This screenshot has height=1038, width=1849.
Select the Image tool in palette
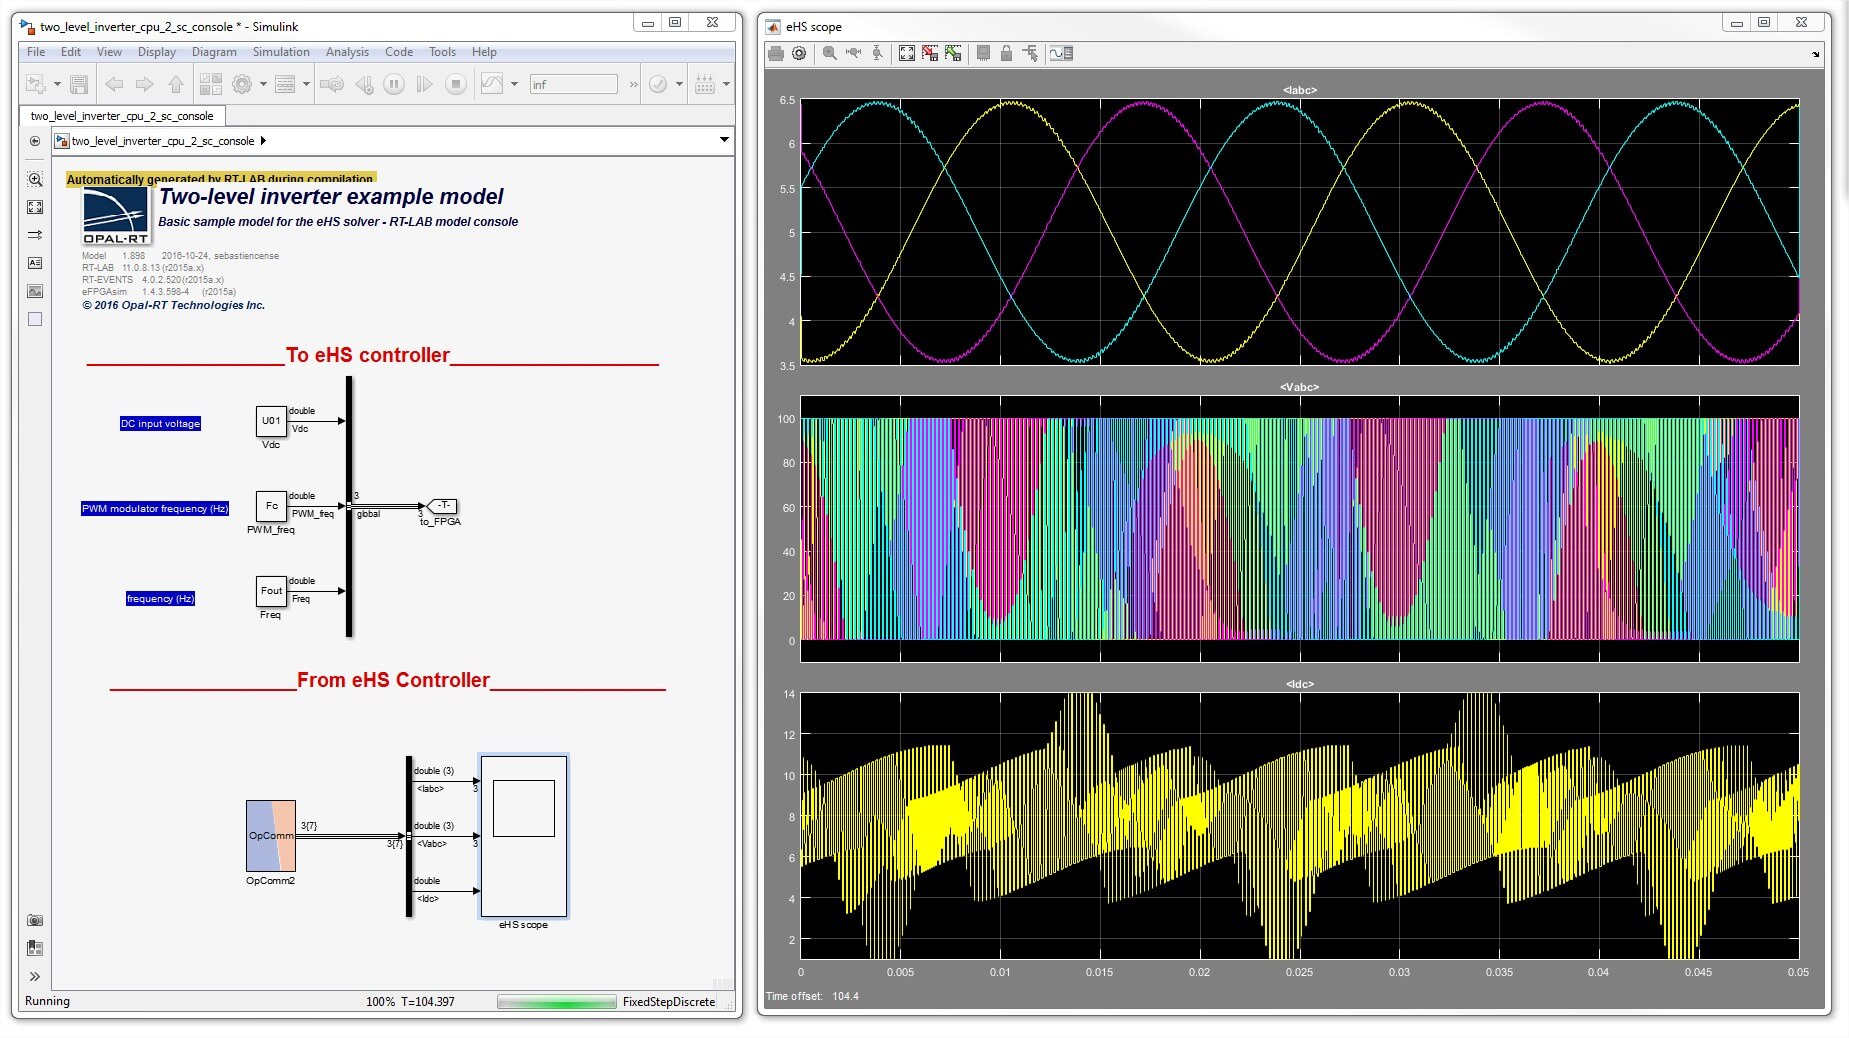[35, 291]
